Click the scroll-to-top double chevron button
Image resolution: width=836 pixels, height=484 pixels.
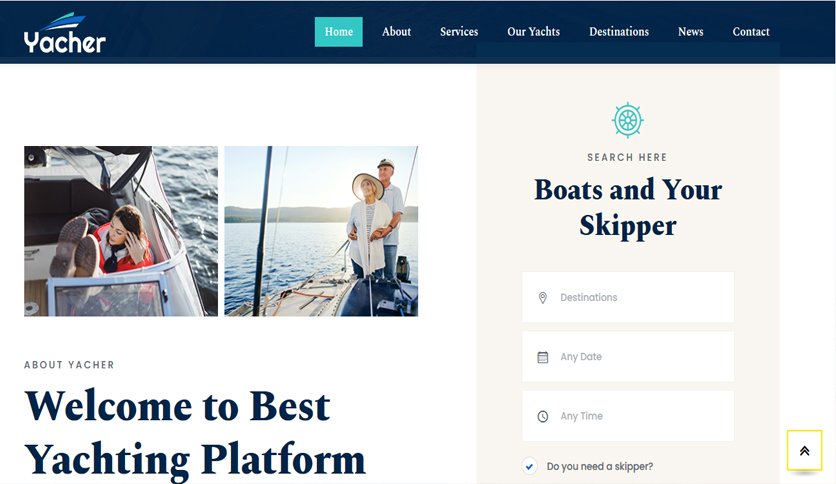(x=804, y=450)
